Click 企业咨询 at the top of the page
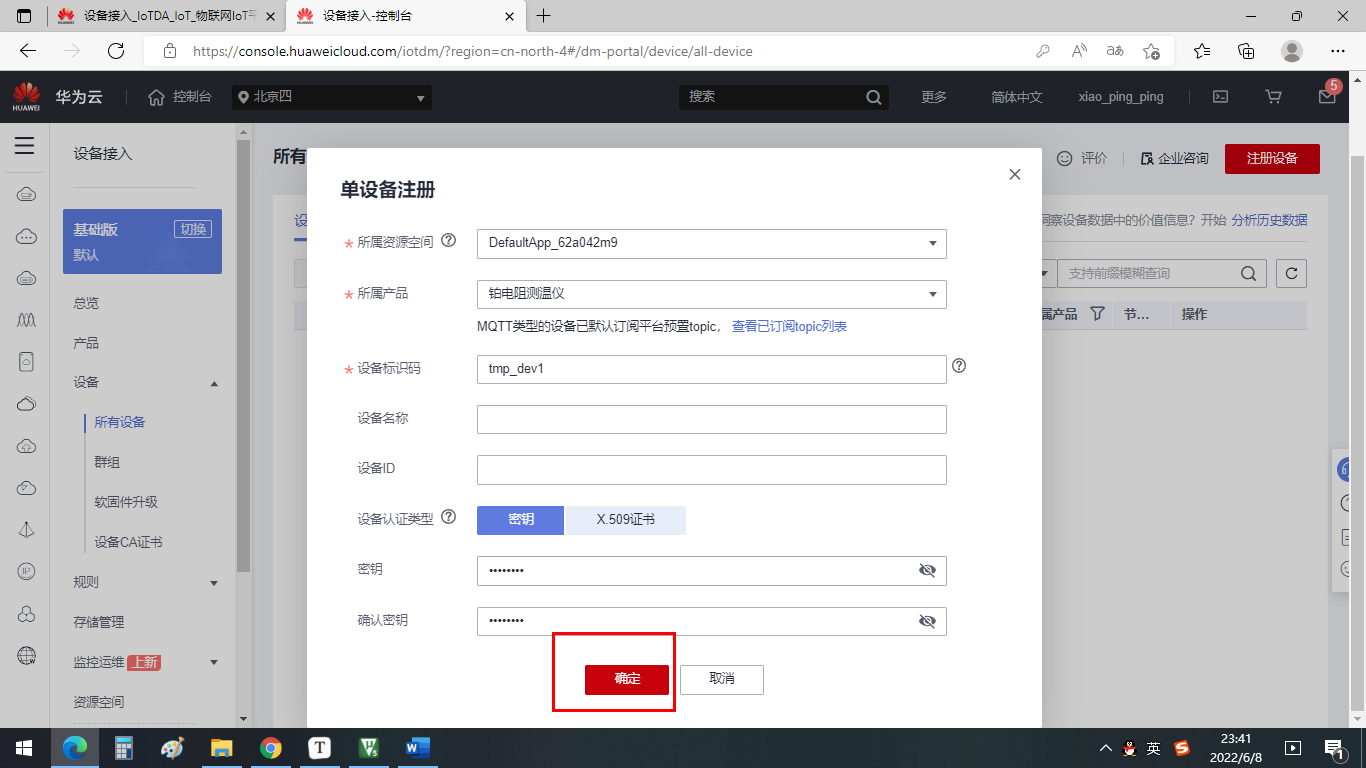Screen dimensions: 1366x768 point(1174,159)
